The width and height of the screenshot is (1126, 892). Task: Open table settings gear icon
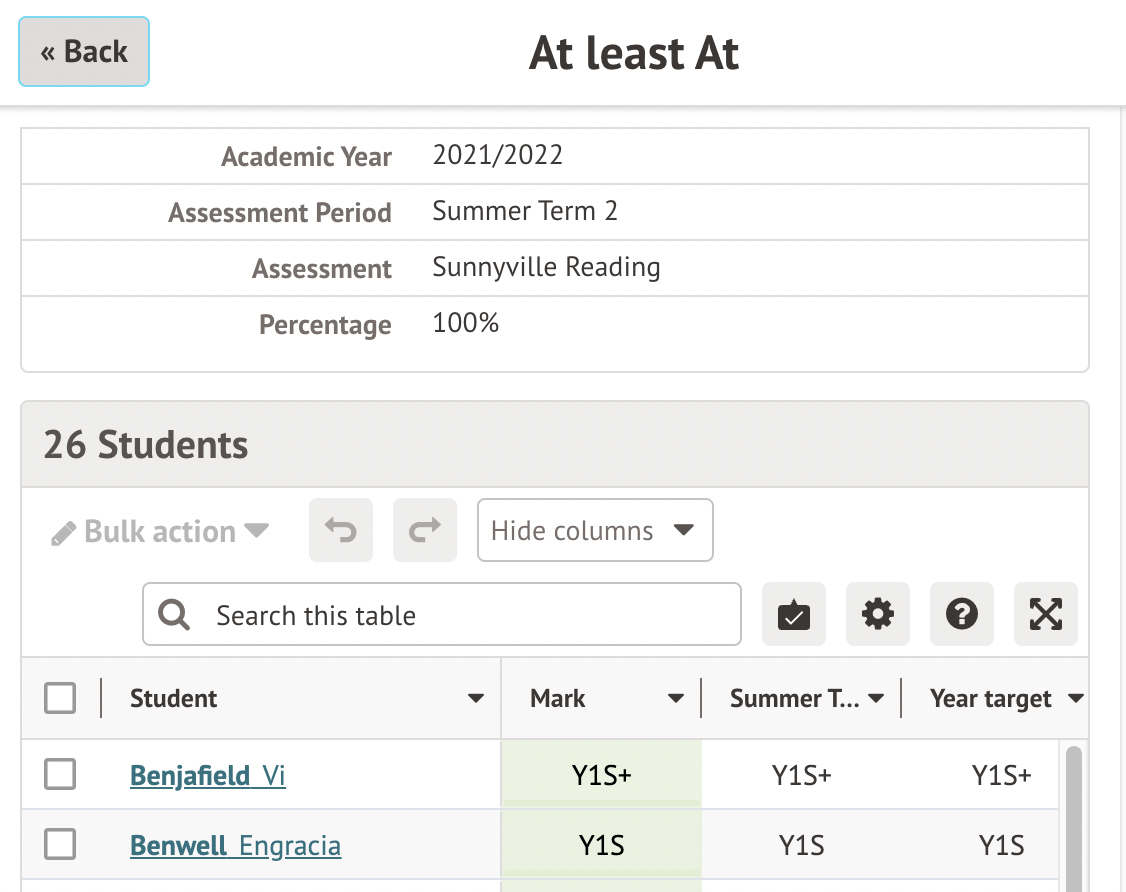(x=878, y=614)
